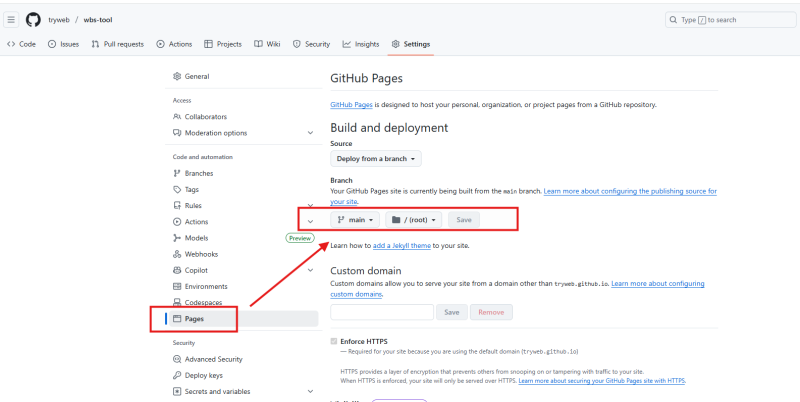
Task: Open the Projects tab
Action: click(x=223, y=44)
